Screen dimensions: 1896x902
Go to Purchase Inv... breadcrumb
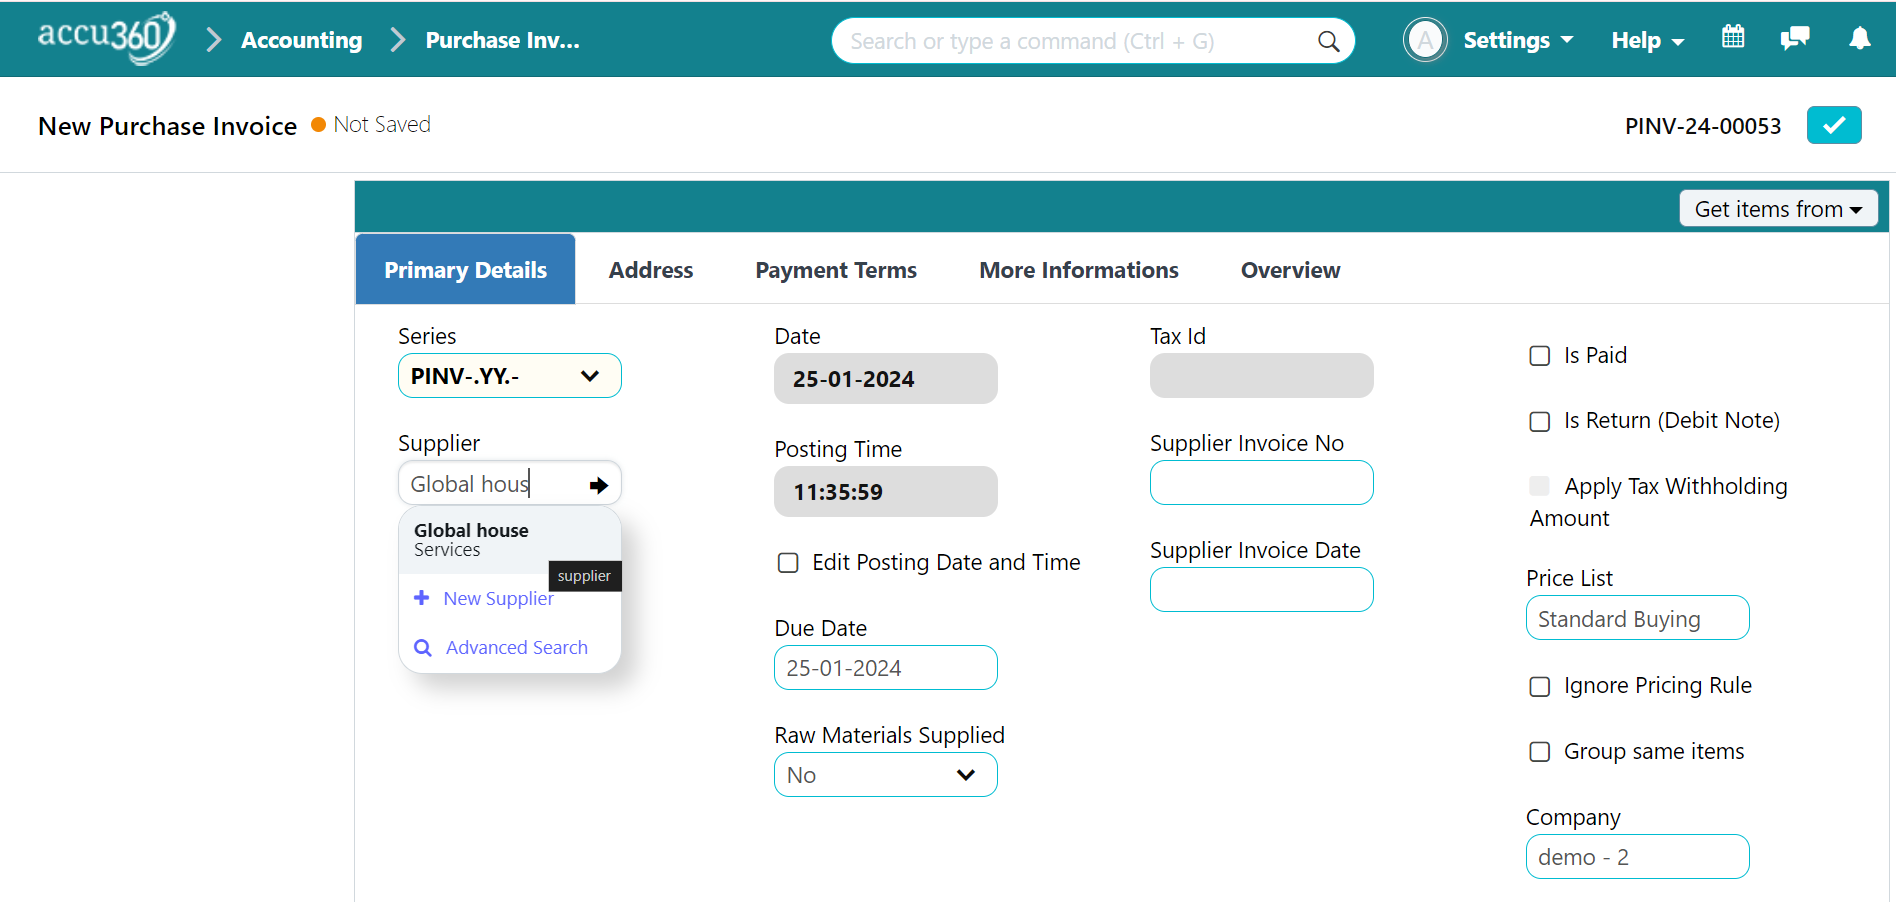pos(503,40)
